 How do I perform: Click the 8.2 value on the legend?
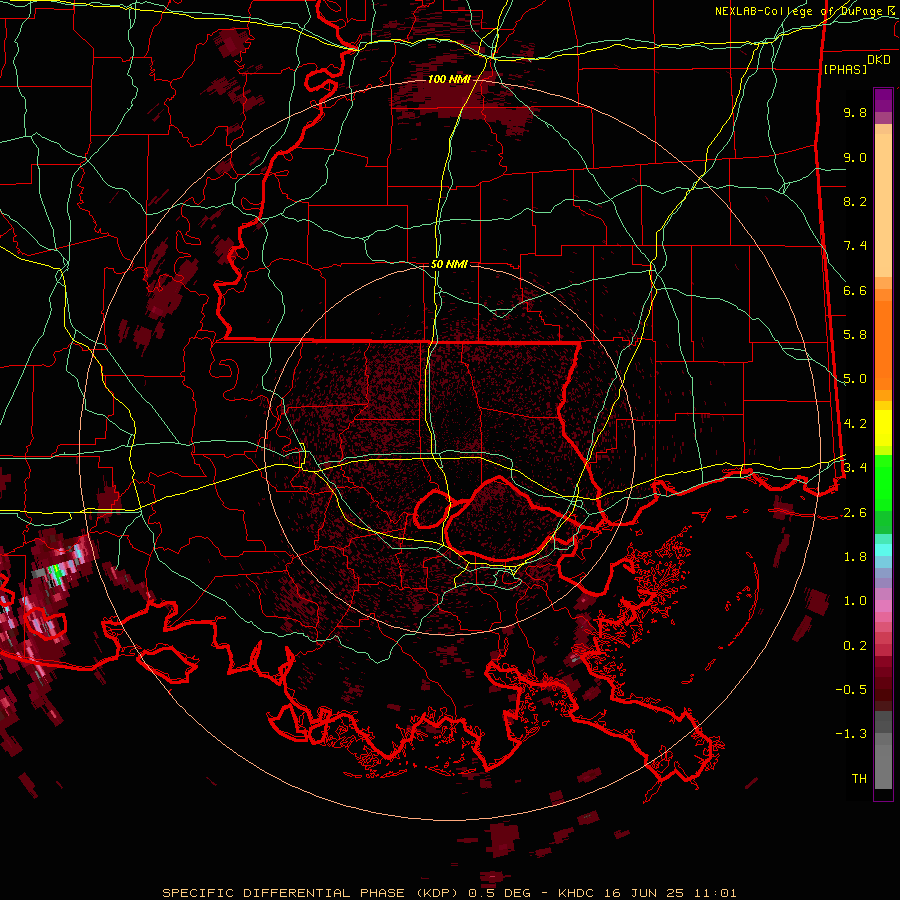855,201
